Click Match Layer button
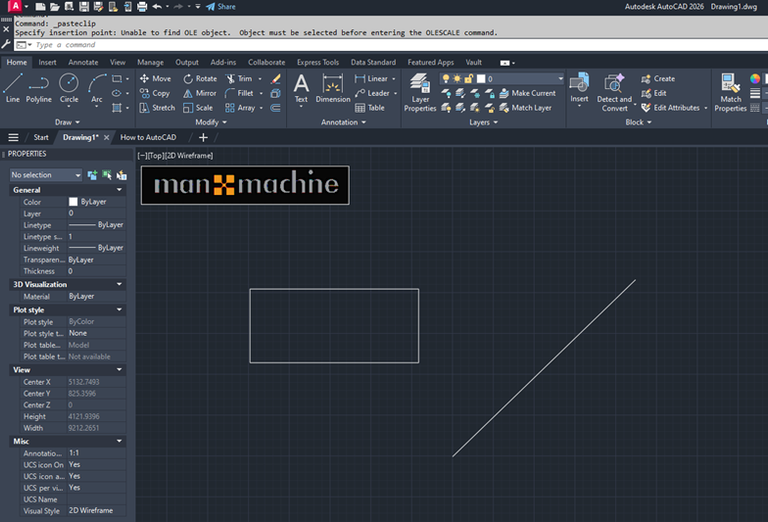Viewport: 768px width, 522px height. pyautogui.click(x=526, y=108)
